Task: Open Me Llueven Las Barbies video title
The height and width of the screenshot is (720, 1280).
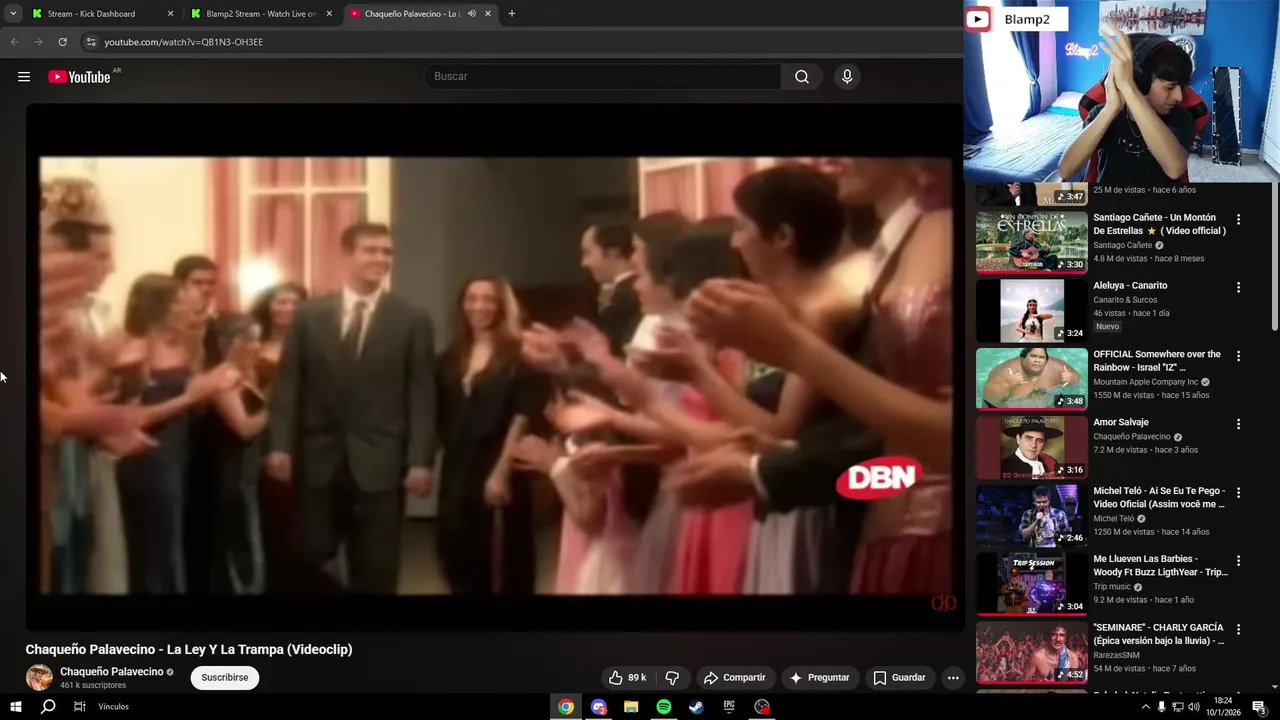Action: (1160, 566)
